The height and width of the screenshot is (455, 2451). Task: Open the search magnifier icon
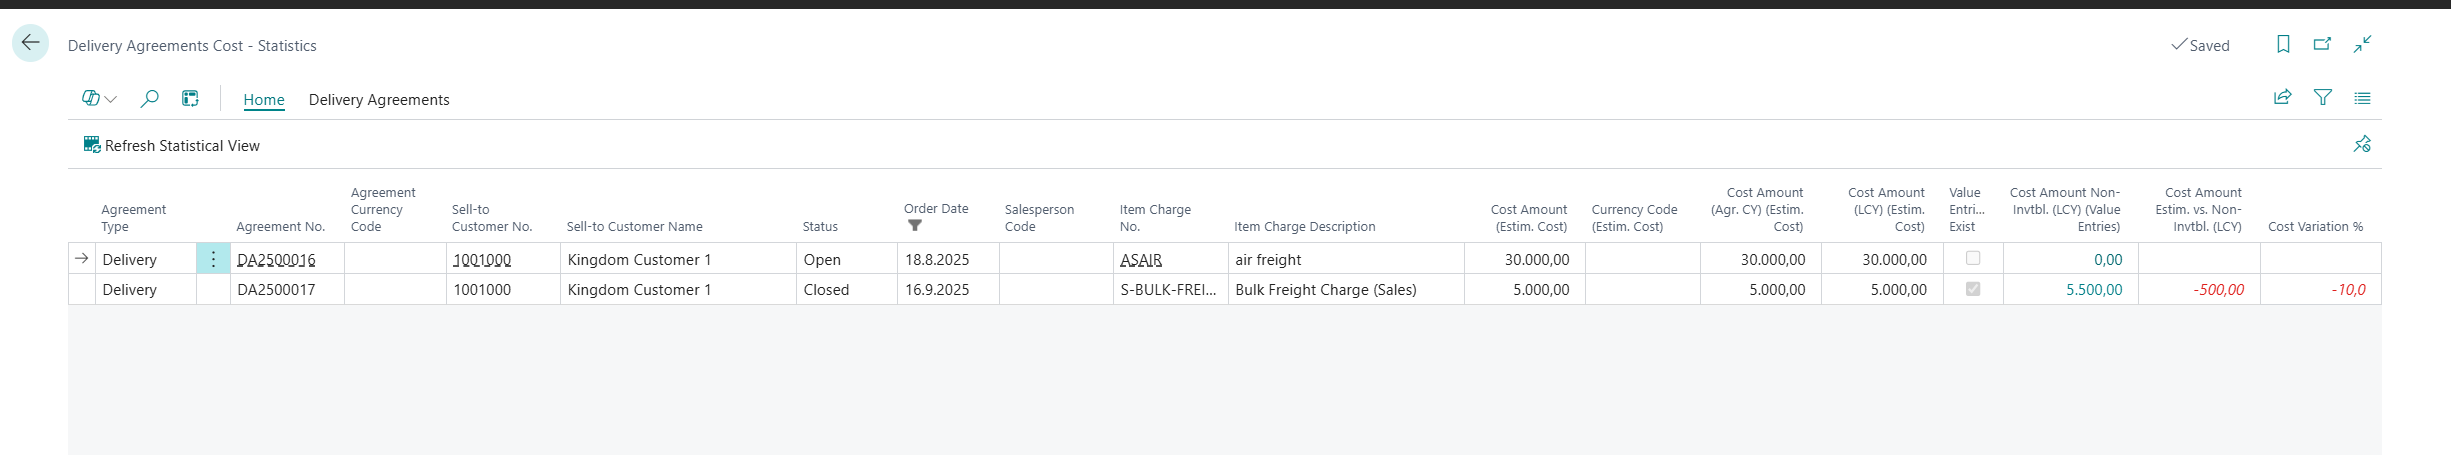149,98
